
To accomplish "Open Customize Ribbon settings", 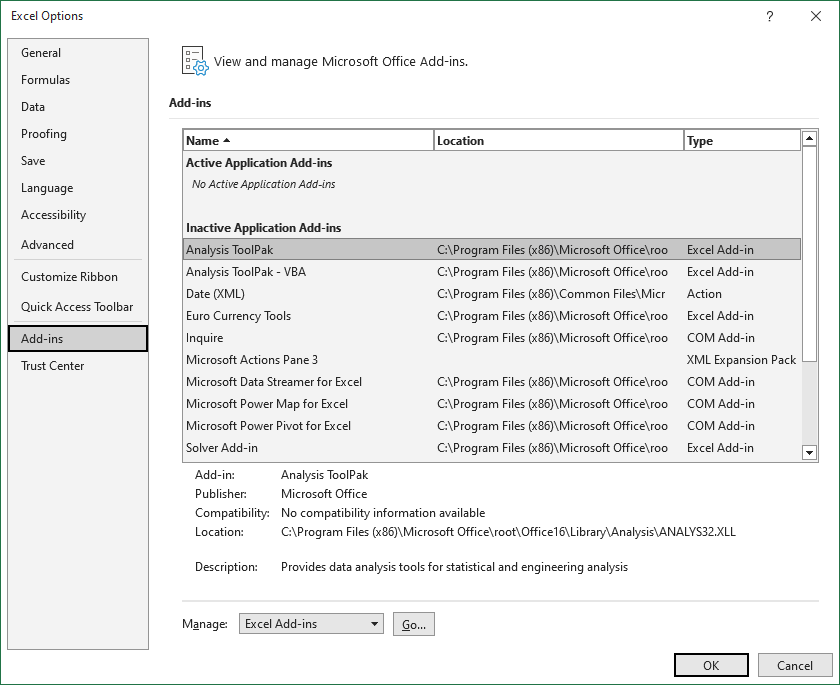I will coord(69,277).
